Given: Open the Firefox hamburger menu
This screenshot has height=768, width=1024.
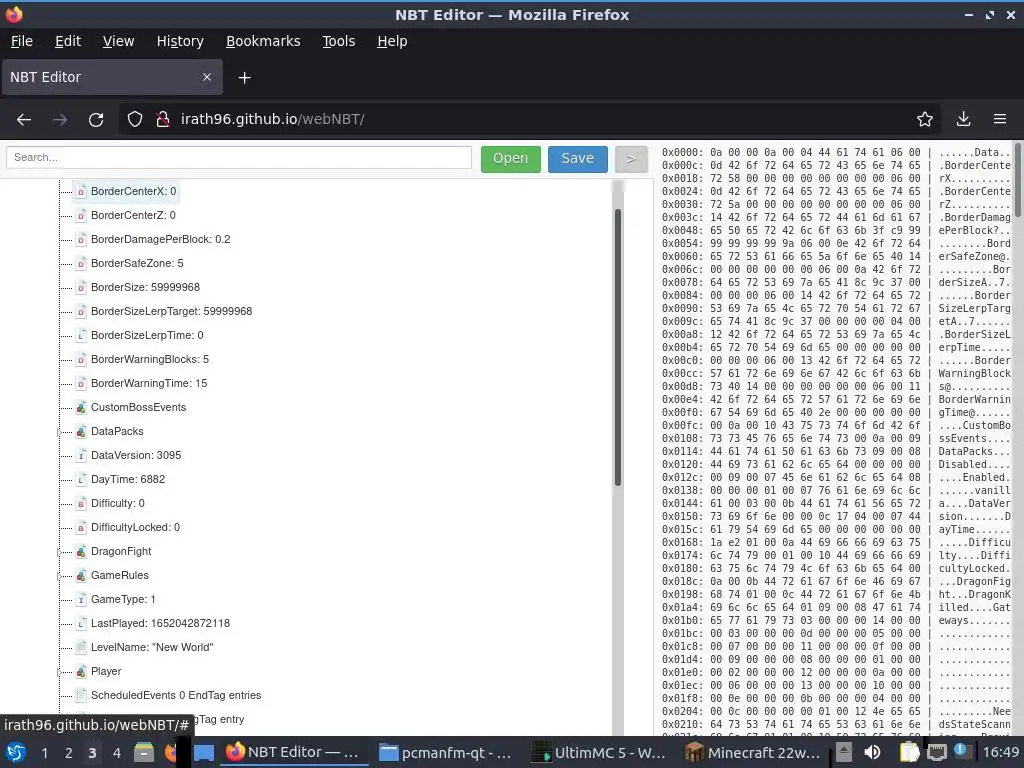Looking at the screenshot, I should point(1000,120).
